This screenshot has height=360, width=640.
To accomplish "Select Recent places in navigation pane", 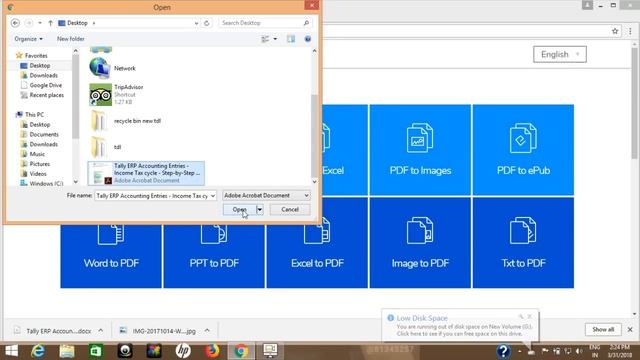I will [x=47, y=95].
